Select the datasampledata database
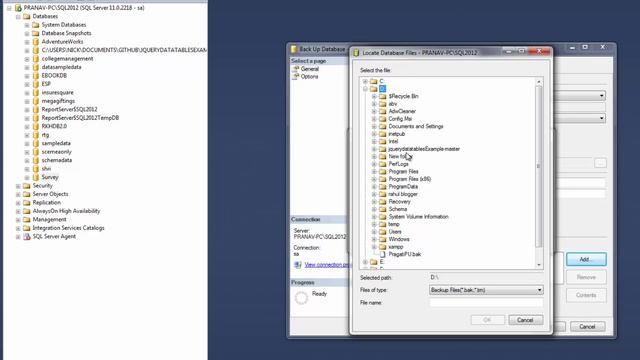Screen dimensions: 640x360 coord(61,67)
